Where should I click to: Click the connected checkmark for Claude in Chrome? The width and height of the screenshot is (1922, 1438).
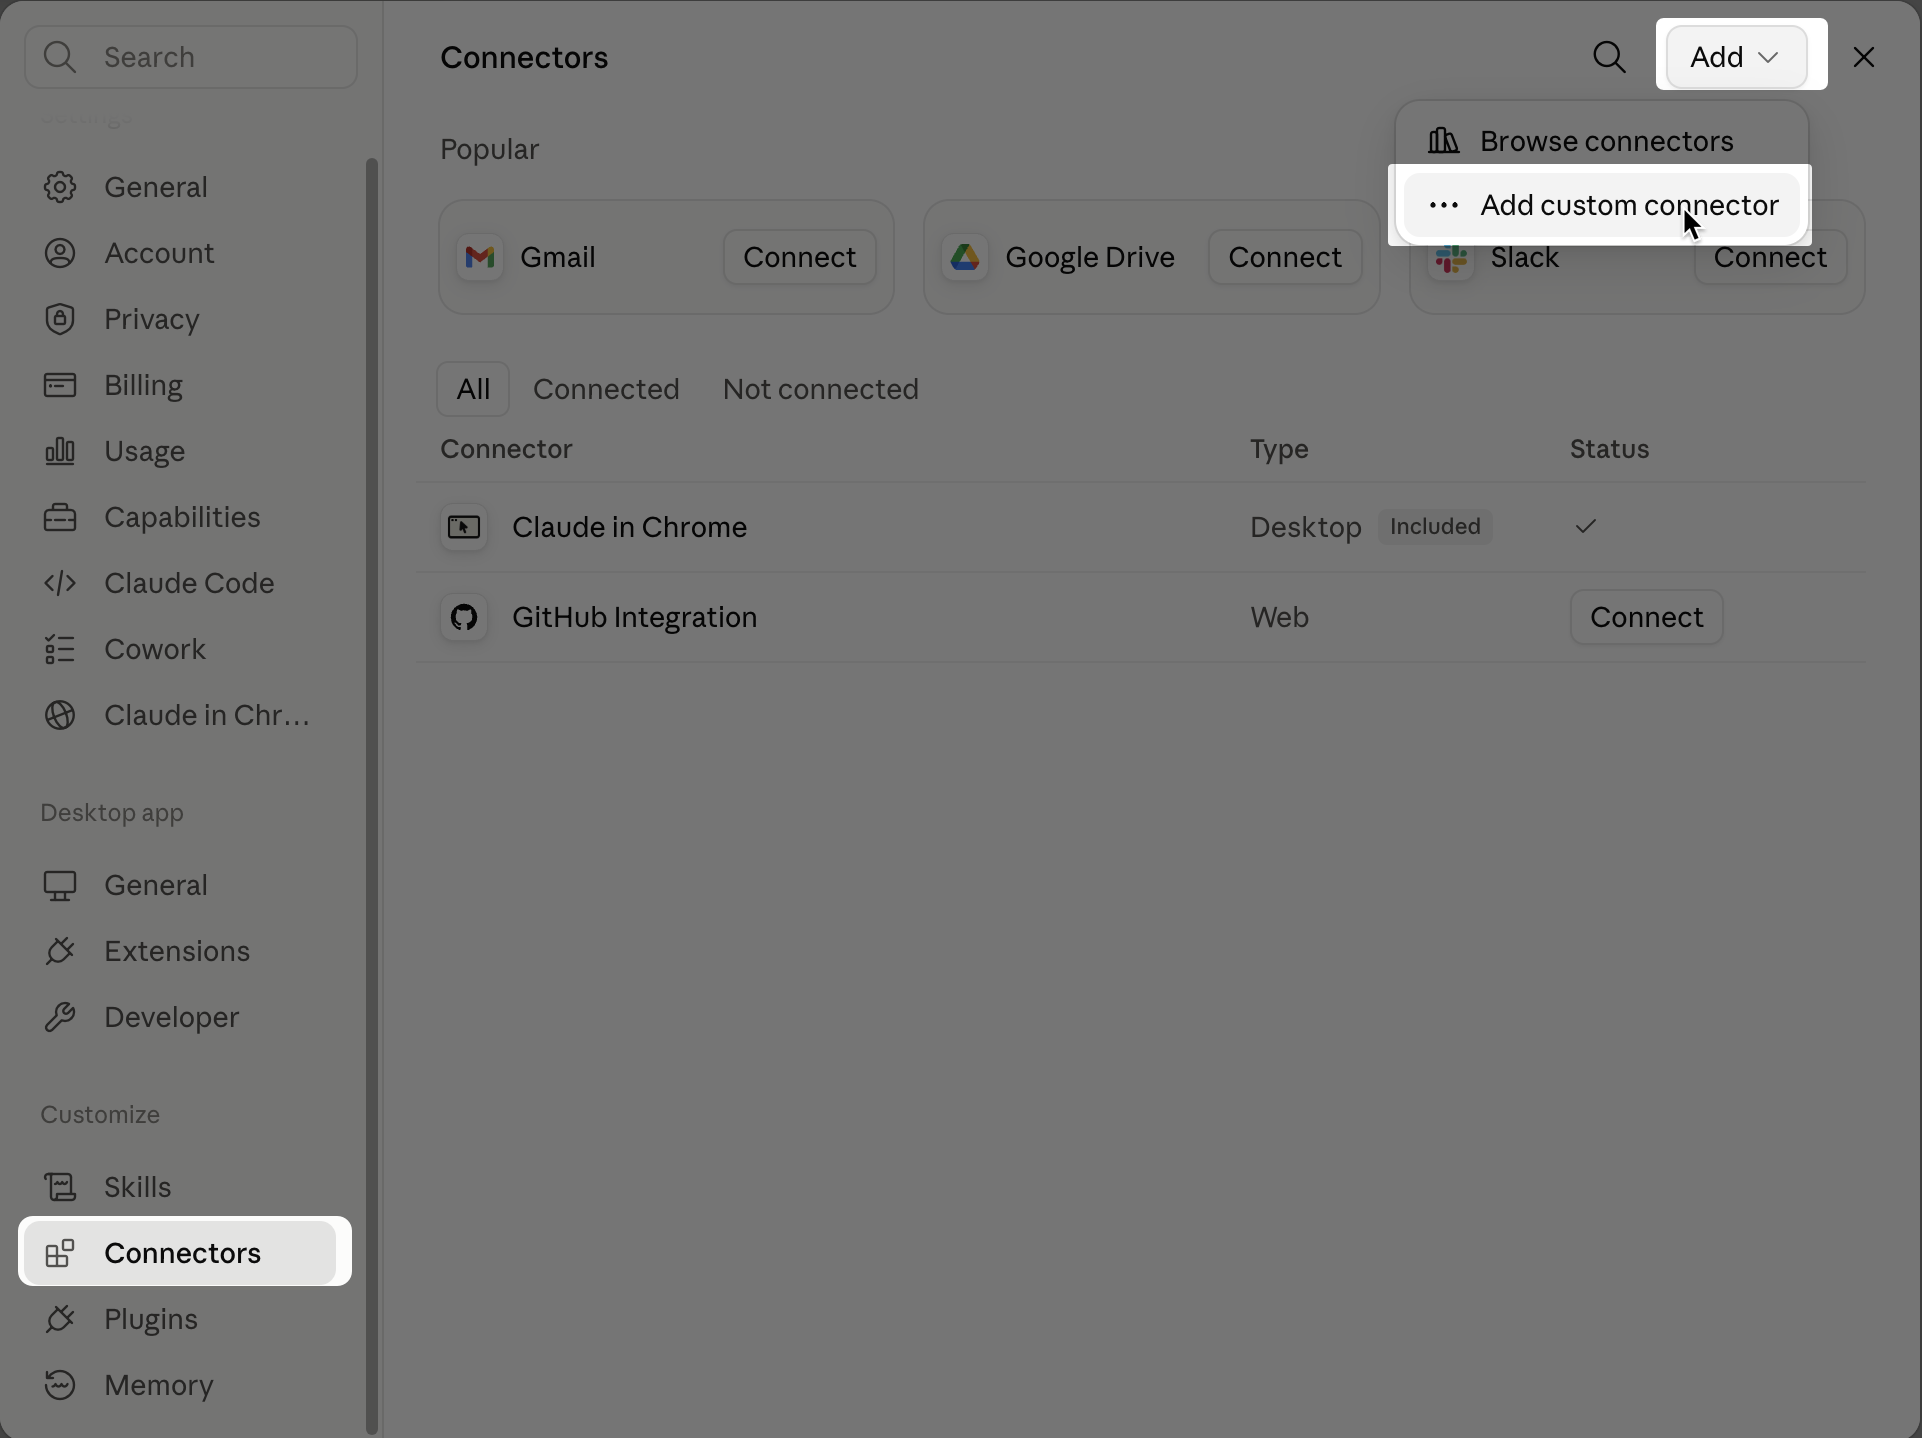pyautogui.click(x=1585, y=526)
